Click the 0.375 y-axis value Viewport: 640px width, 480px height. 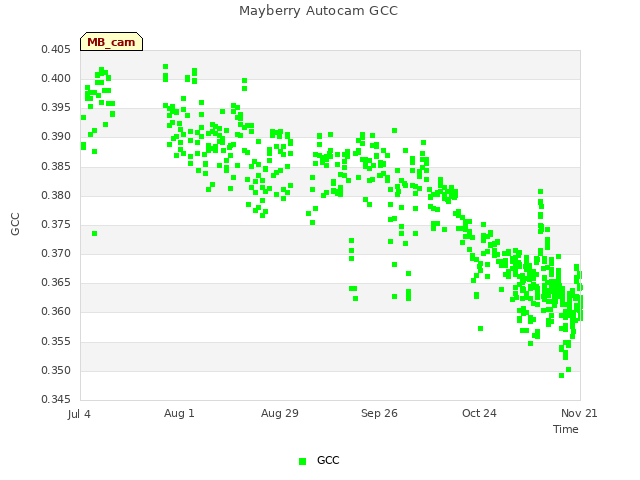56,224
